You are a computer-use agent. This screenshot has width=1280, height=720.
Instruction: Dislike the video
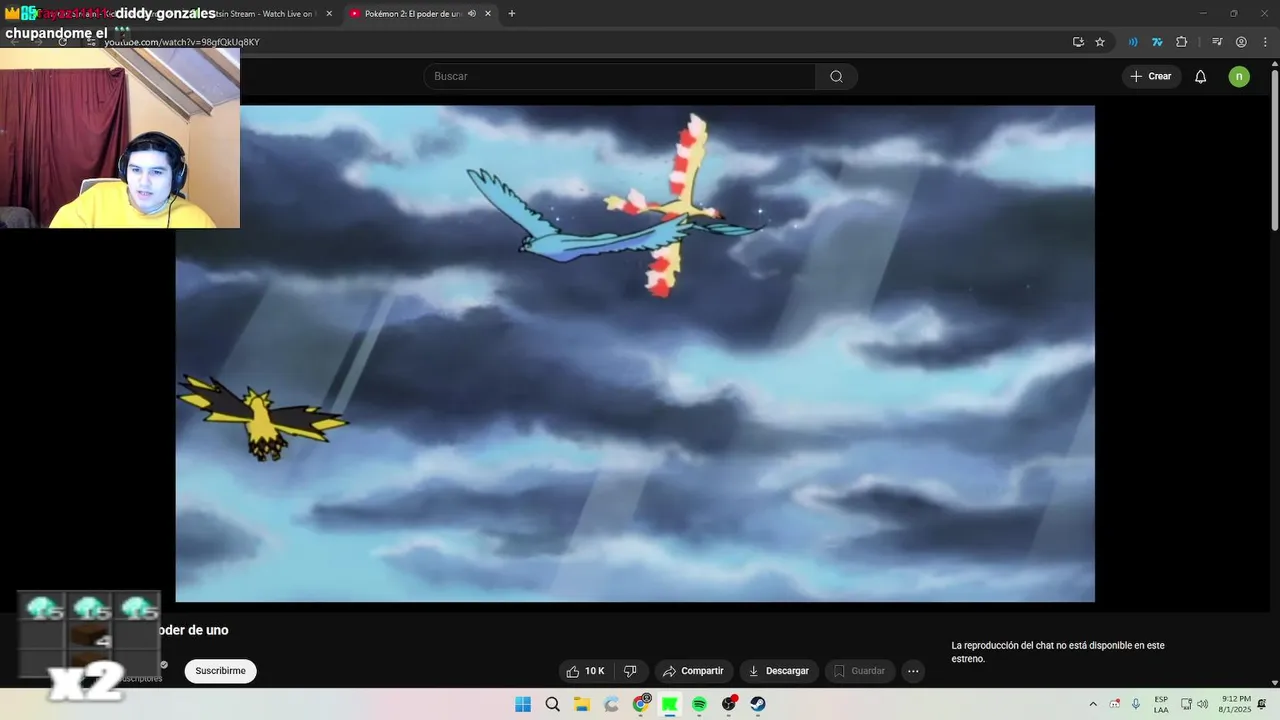click(x=630, y=671)
